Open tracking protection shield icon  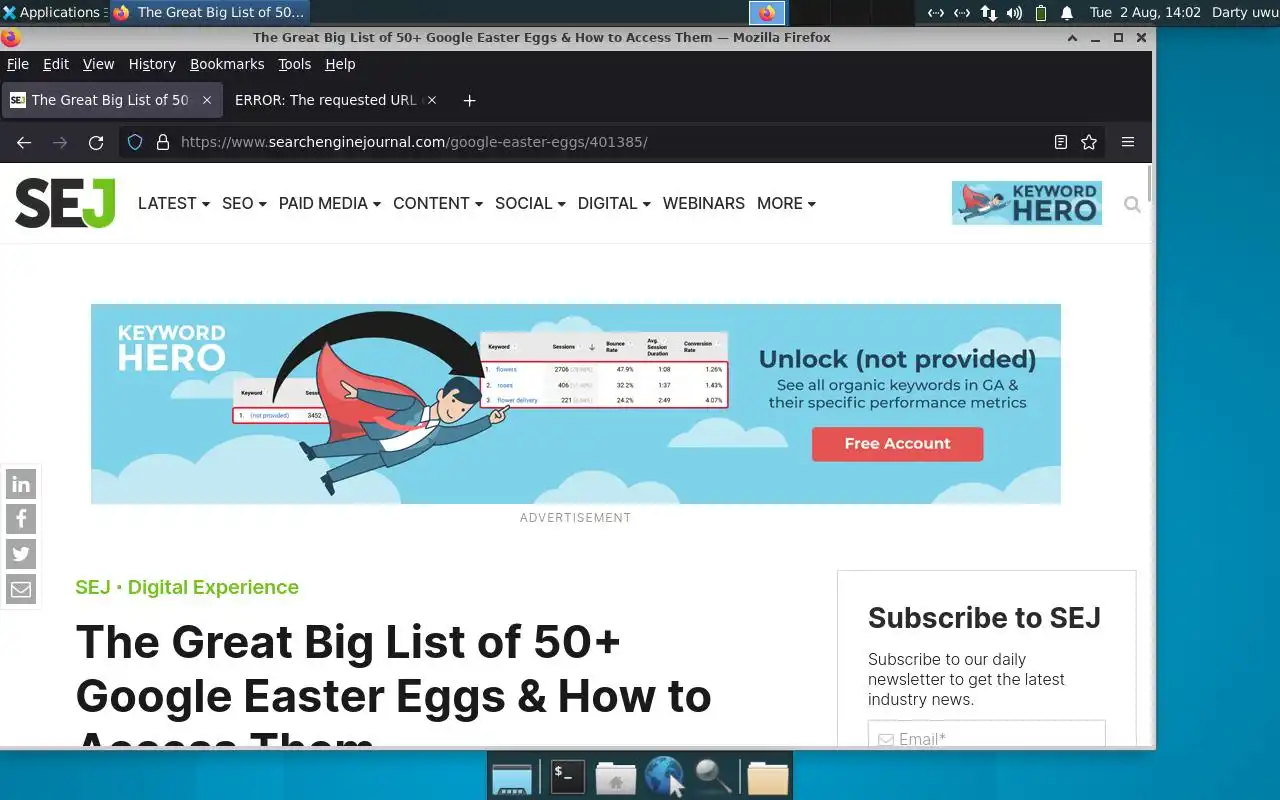click(135, 142)
